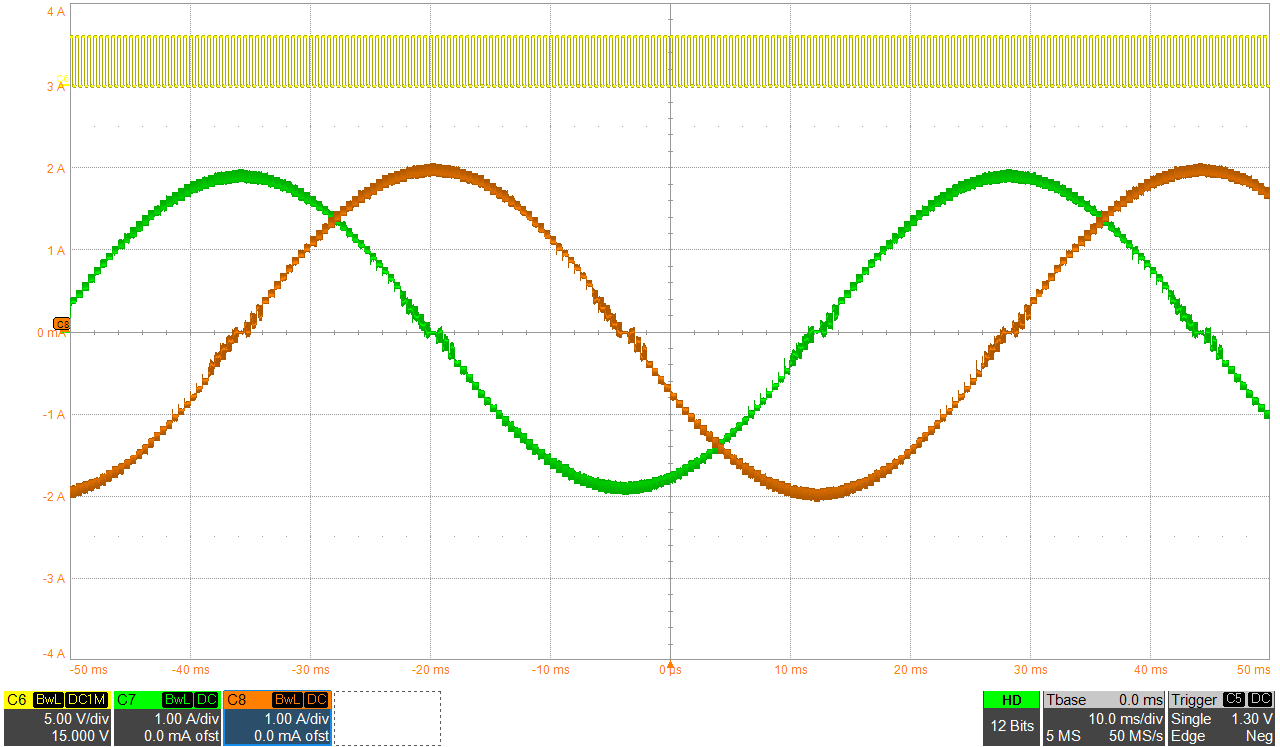Toggle the DC1M coupling badge on C6
This screenshot has width=1280, height=747.
click(x=86, y=700)
